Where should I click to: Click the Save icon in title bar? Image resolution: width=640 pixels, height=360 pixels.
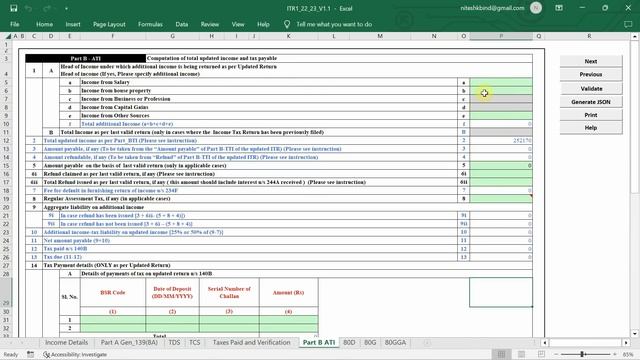(x=13, y=8)
